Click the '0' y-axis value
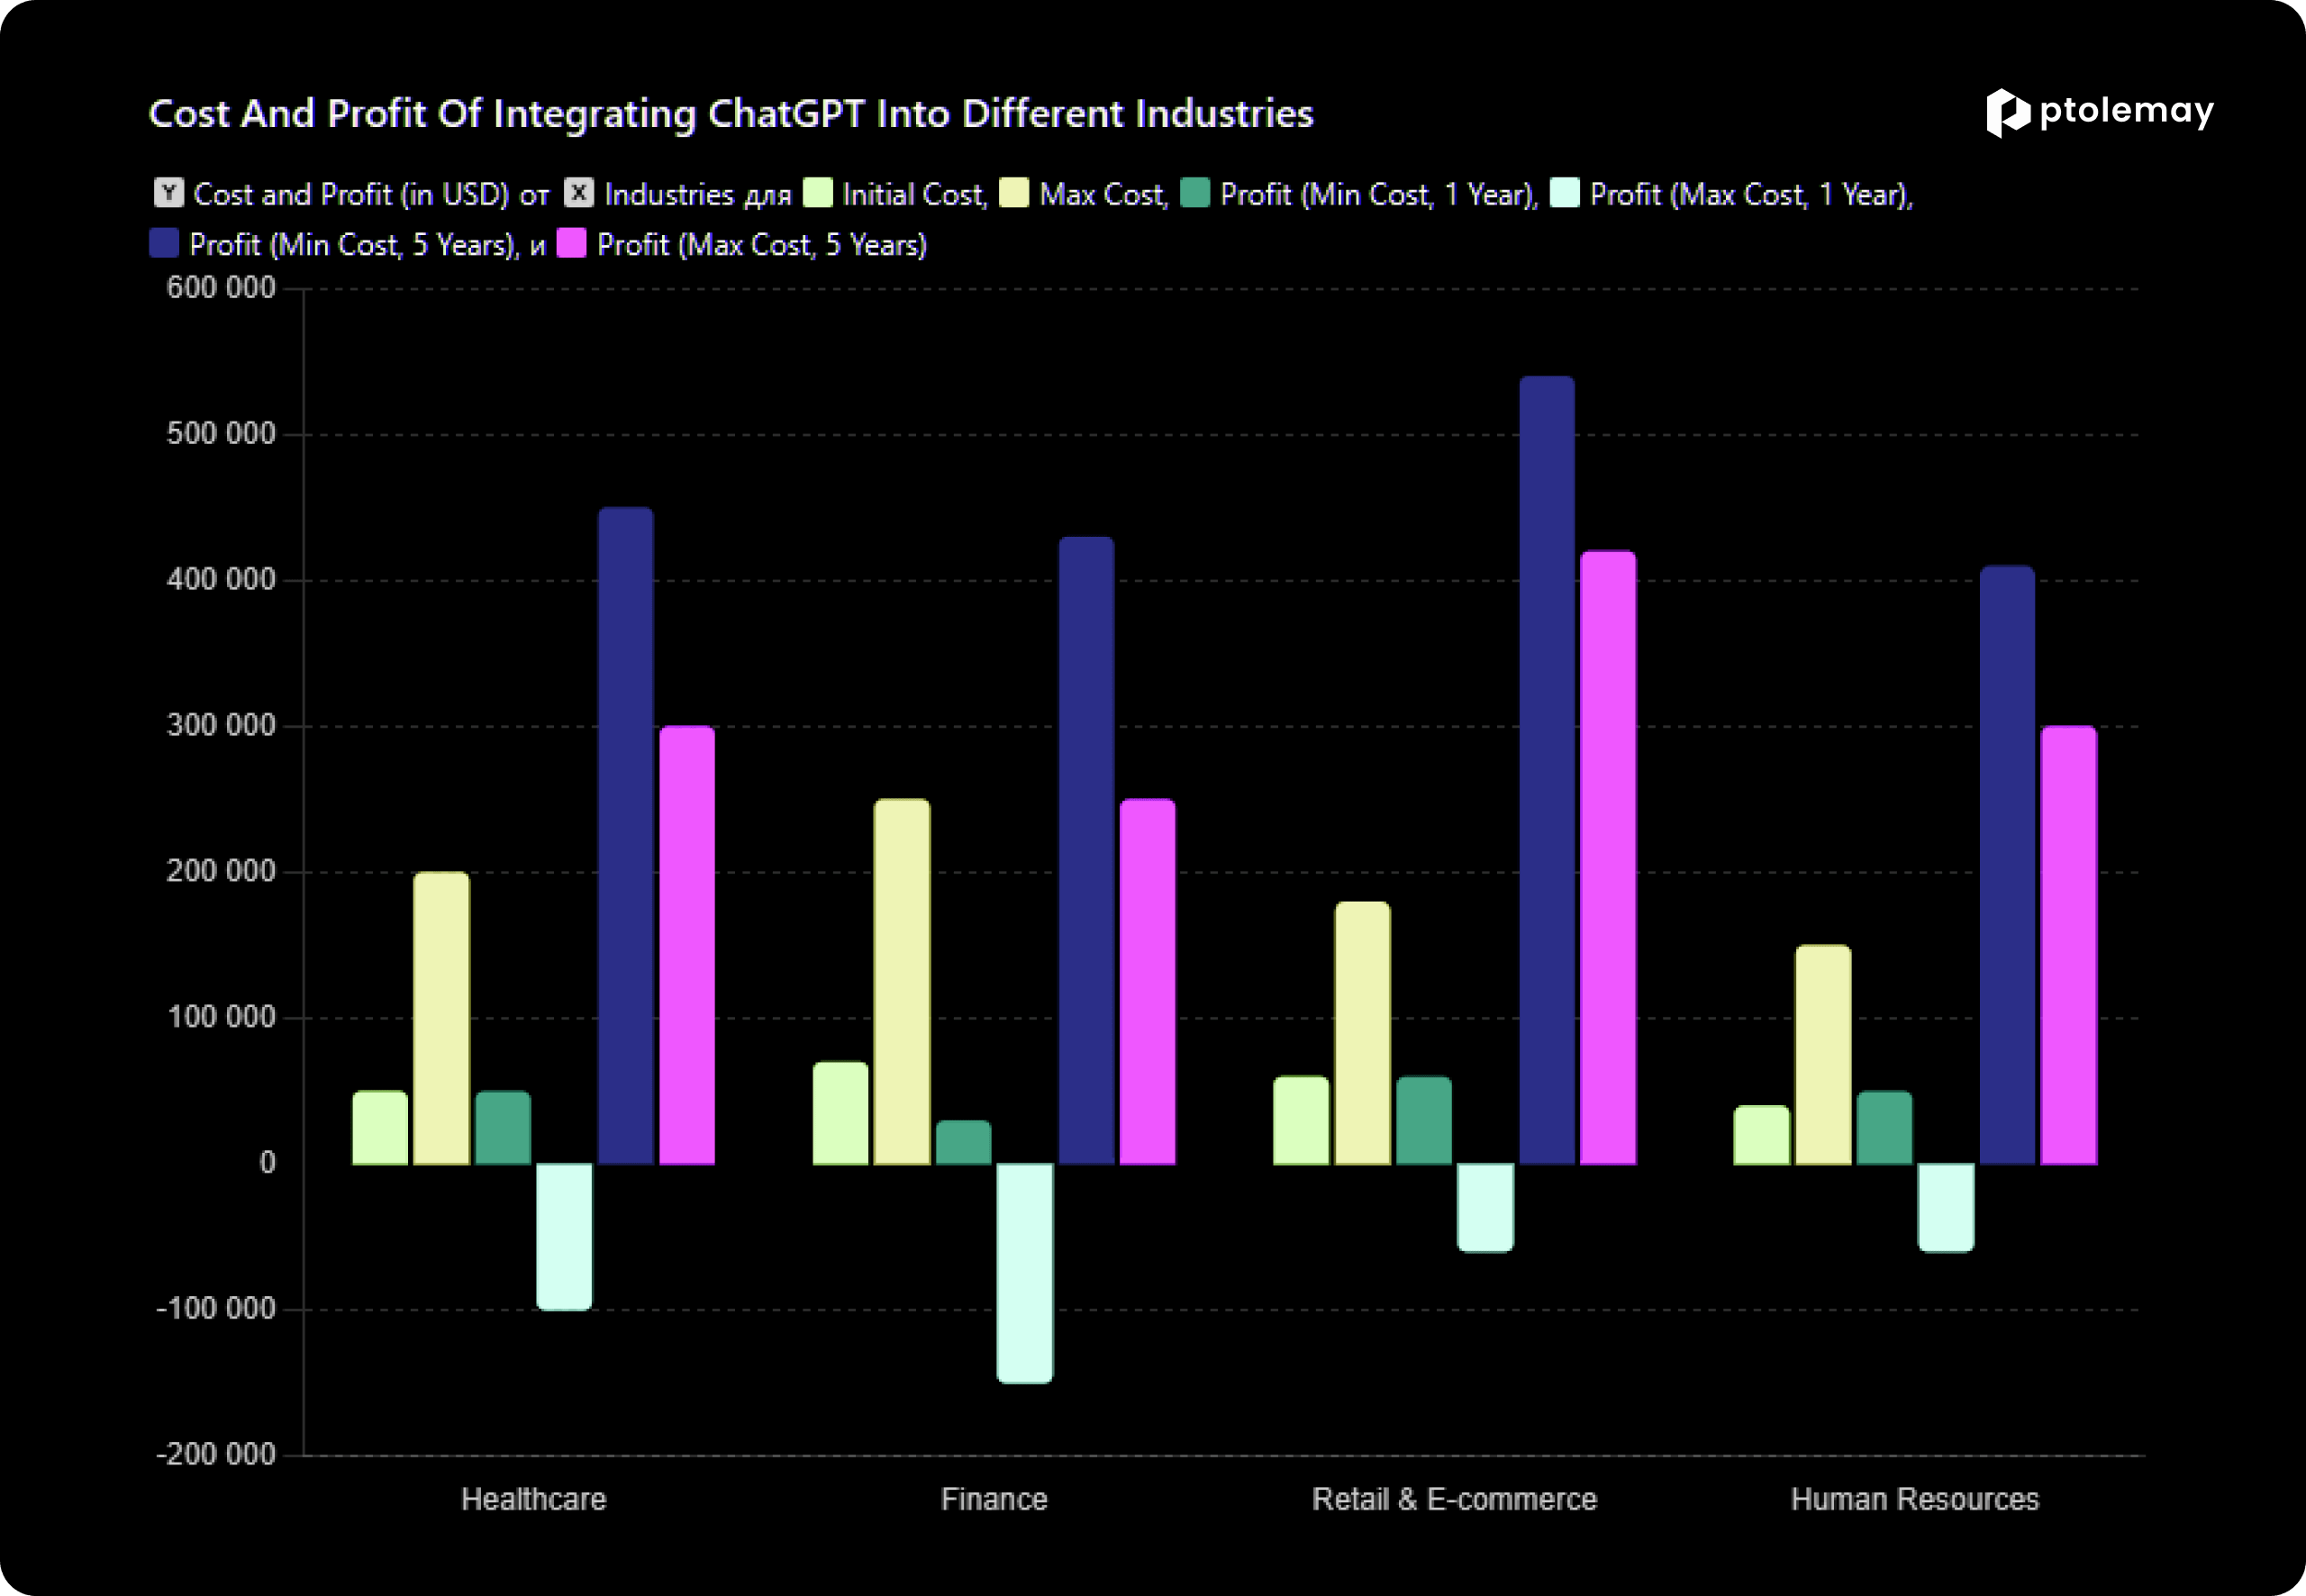The image size is (2306, 1596). 267,1163
